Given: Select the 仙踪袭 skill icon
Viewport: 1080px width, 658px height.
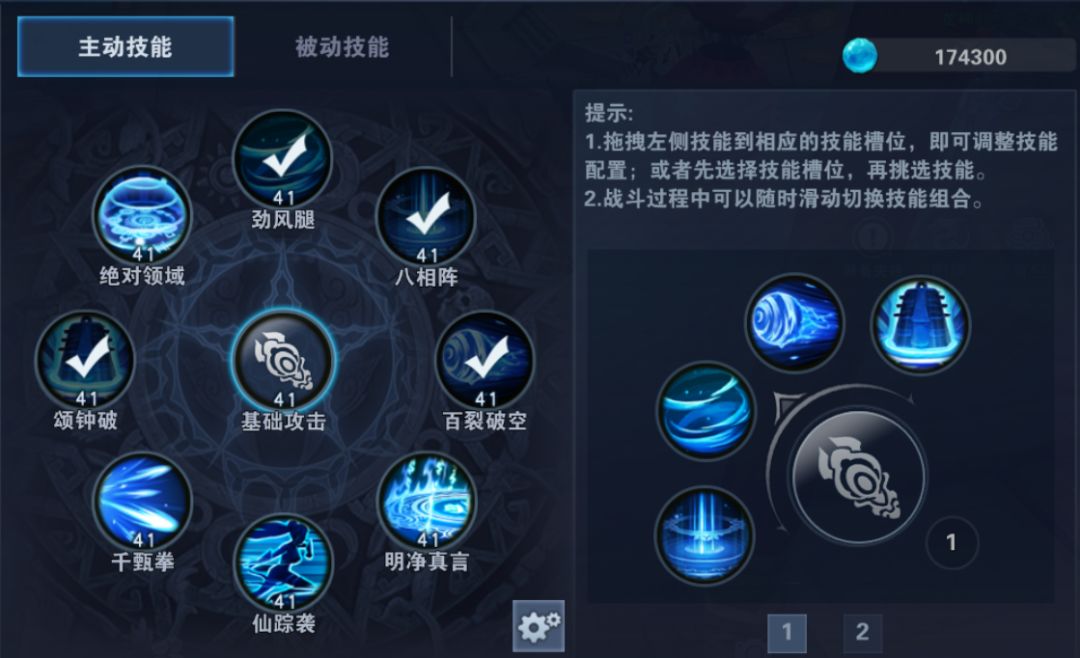Looking at the screenshot, I should coord(283,564).
